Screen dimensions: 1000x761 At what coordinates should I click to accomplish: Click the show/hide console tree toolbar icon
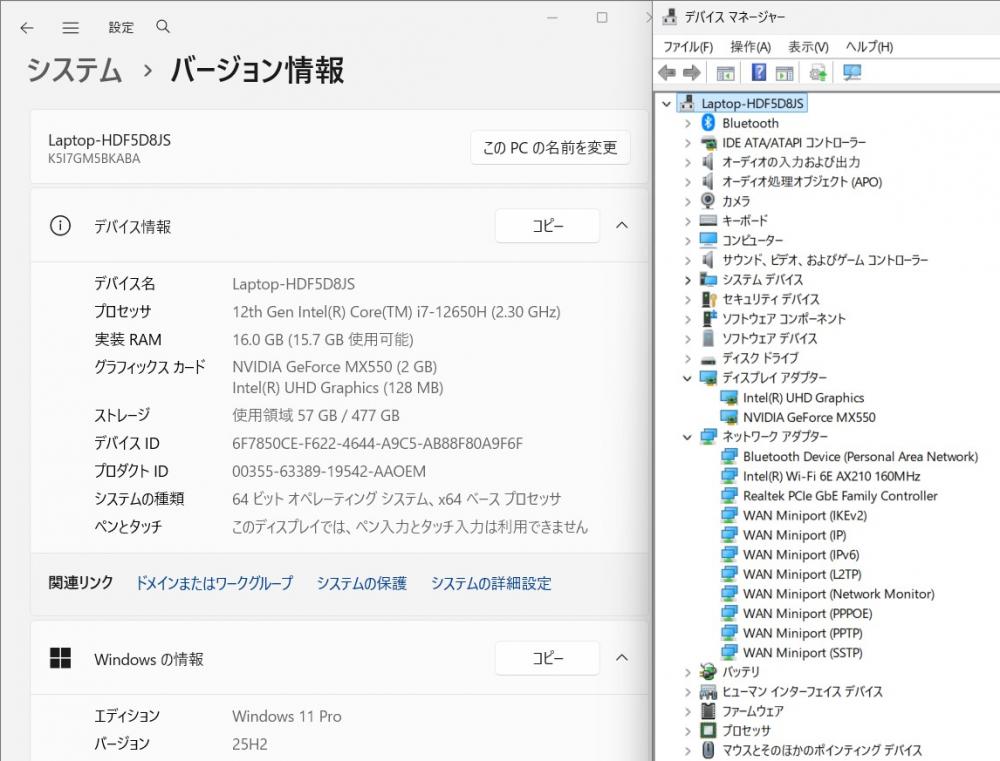coord(725,73)
